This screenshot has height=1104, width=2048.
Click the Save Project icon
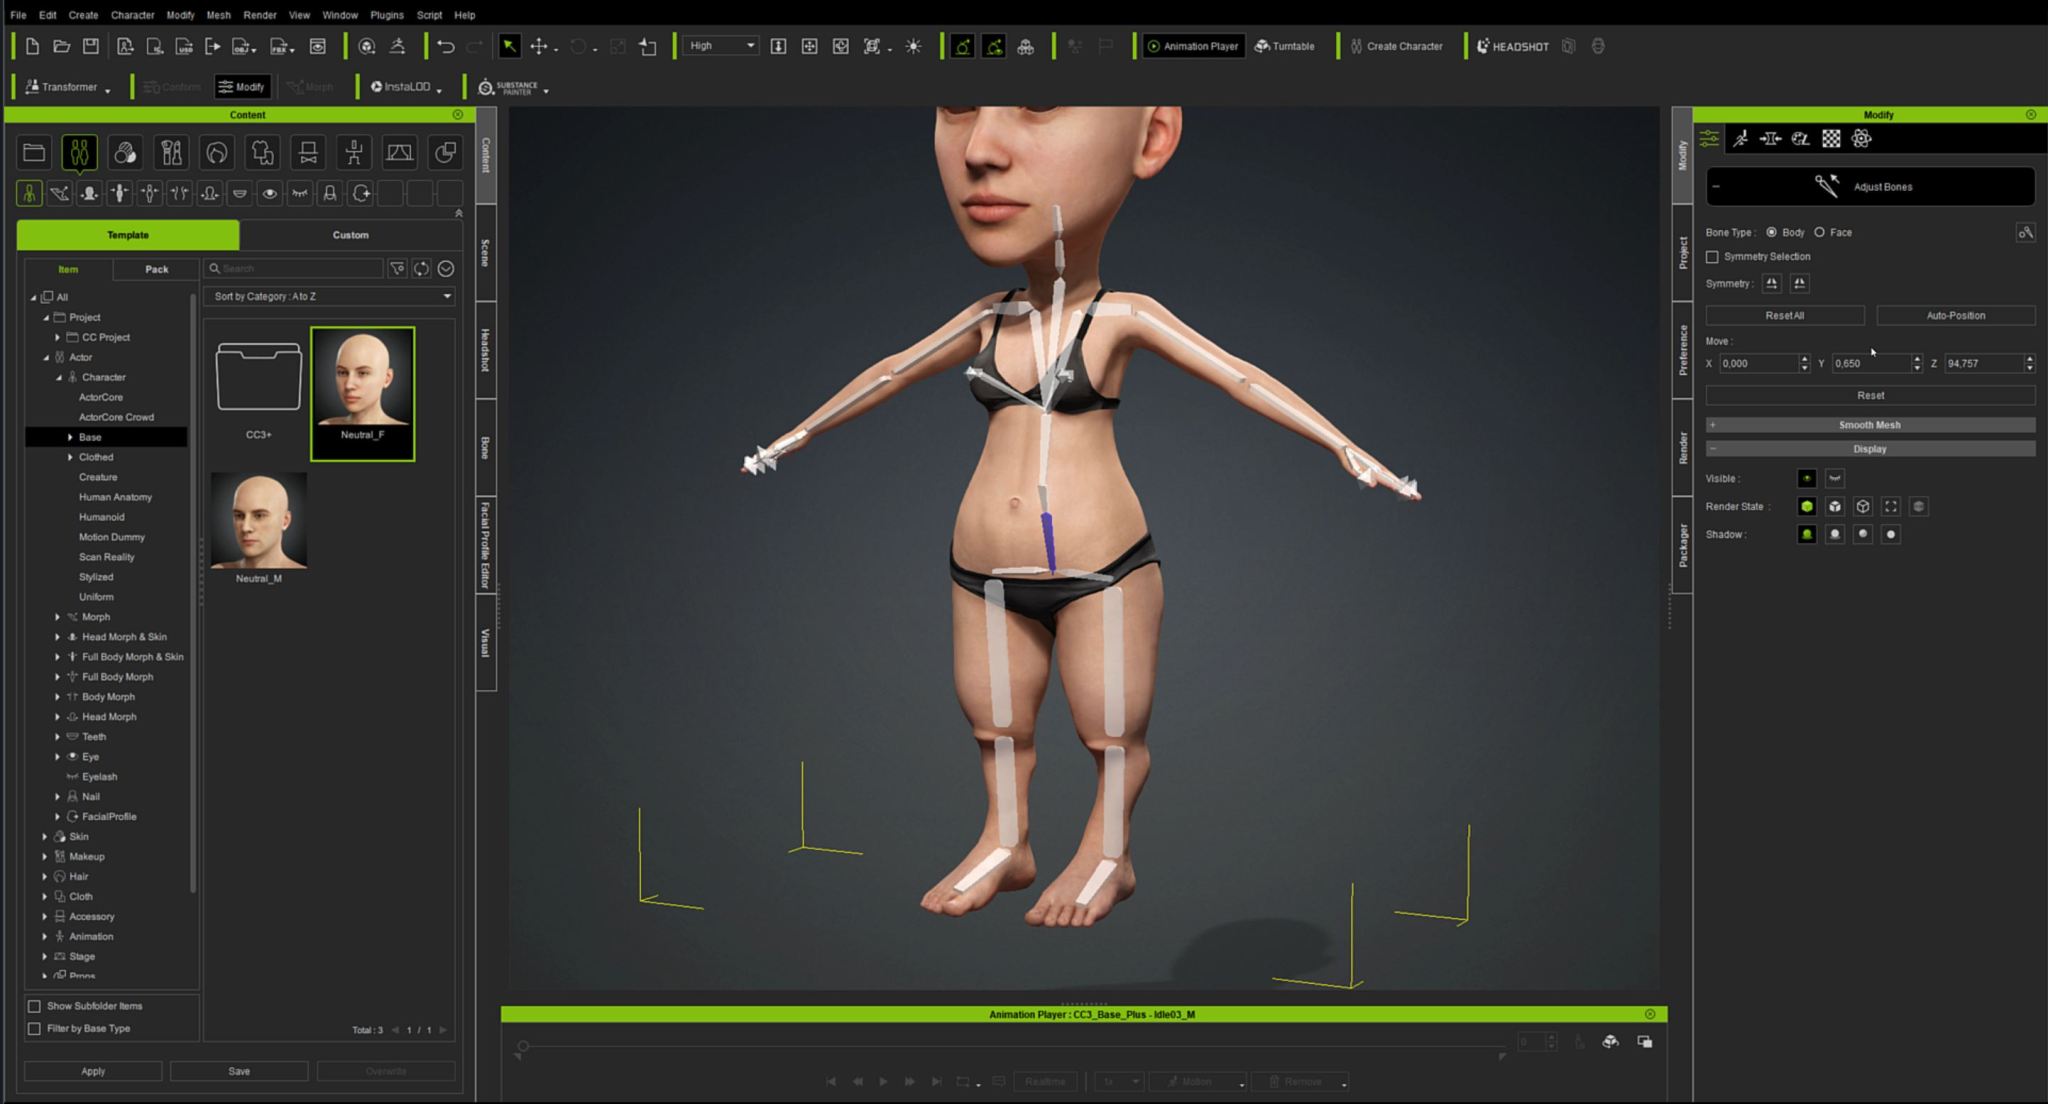[x=91, y=46]
